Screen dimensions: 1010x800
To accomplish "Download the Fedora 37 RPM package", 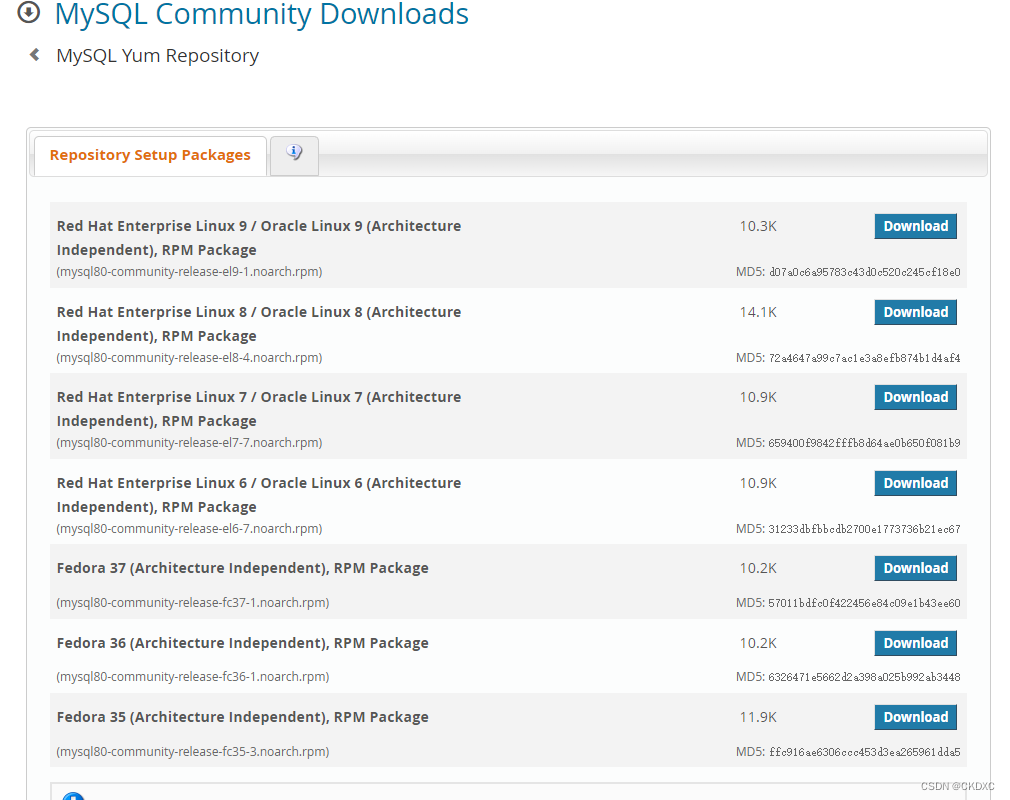I will pos(915,568).
